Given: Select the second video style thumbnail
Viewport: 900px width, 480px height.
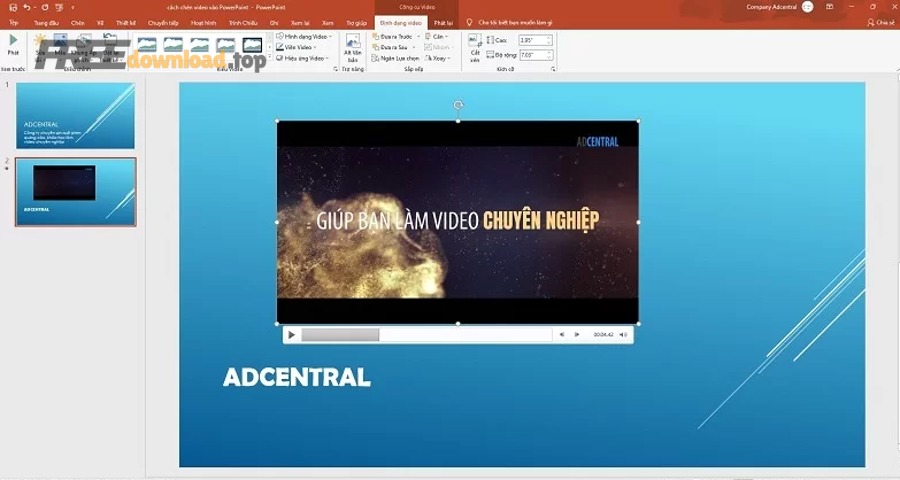Looking at the screenshot, I should tap(173, 45).
